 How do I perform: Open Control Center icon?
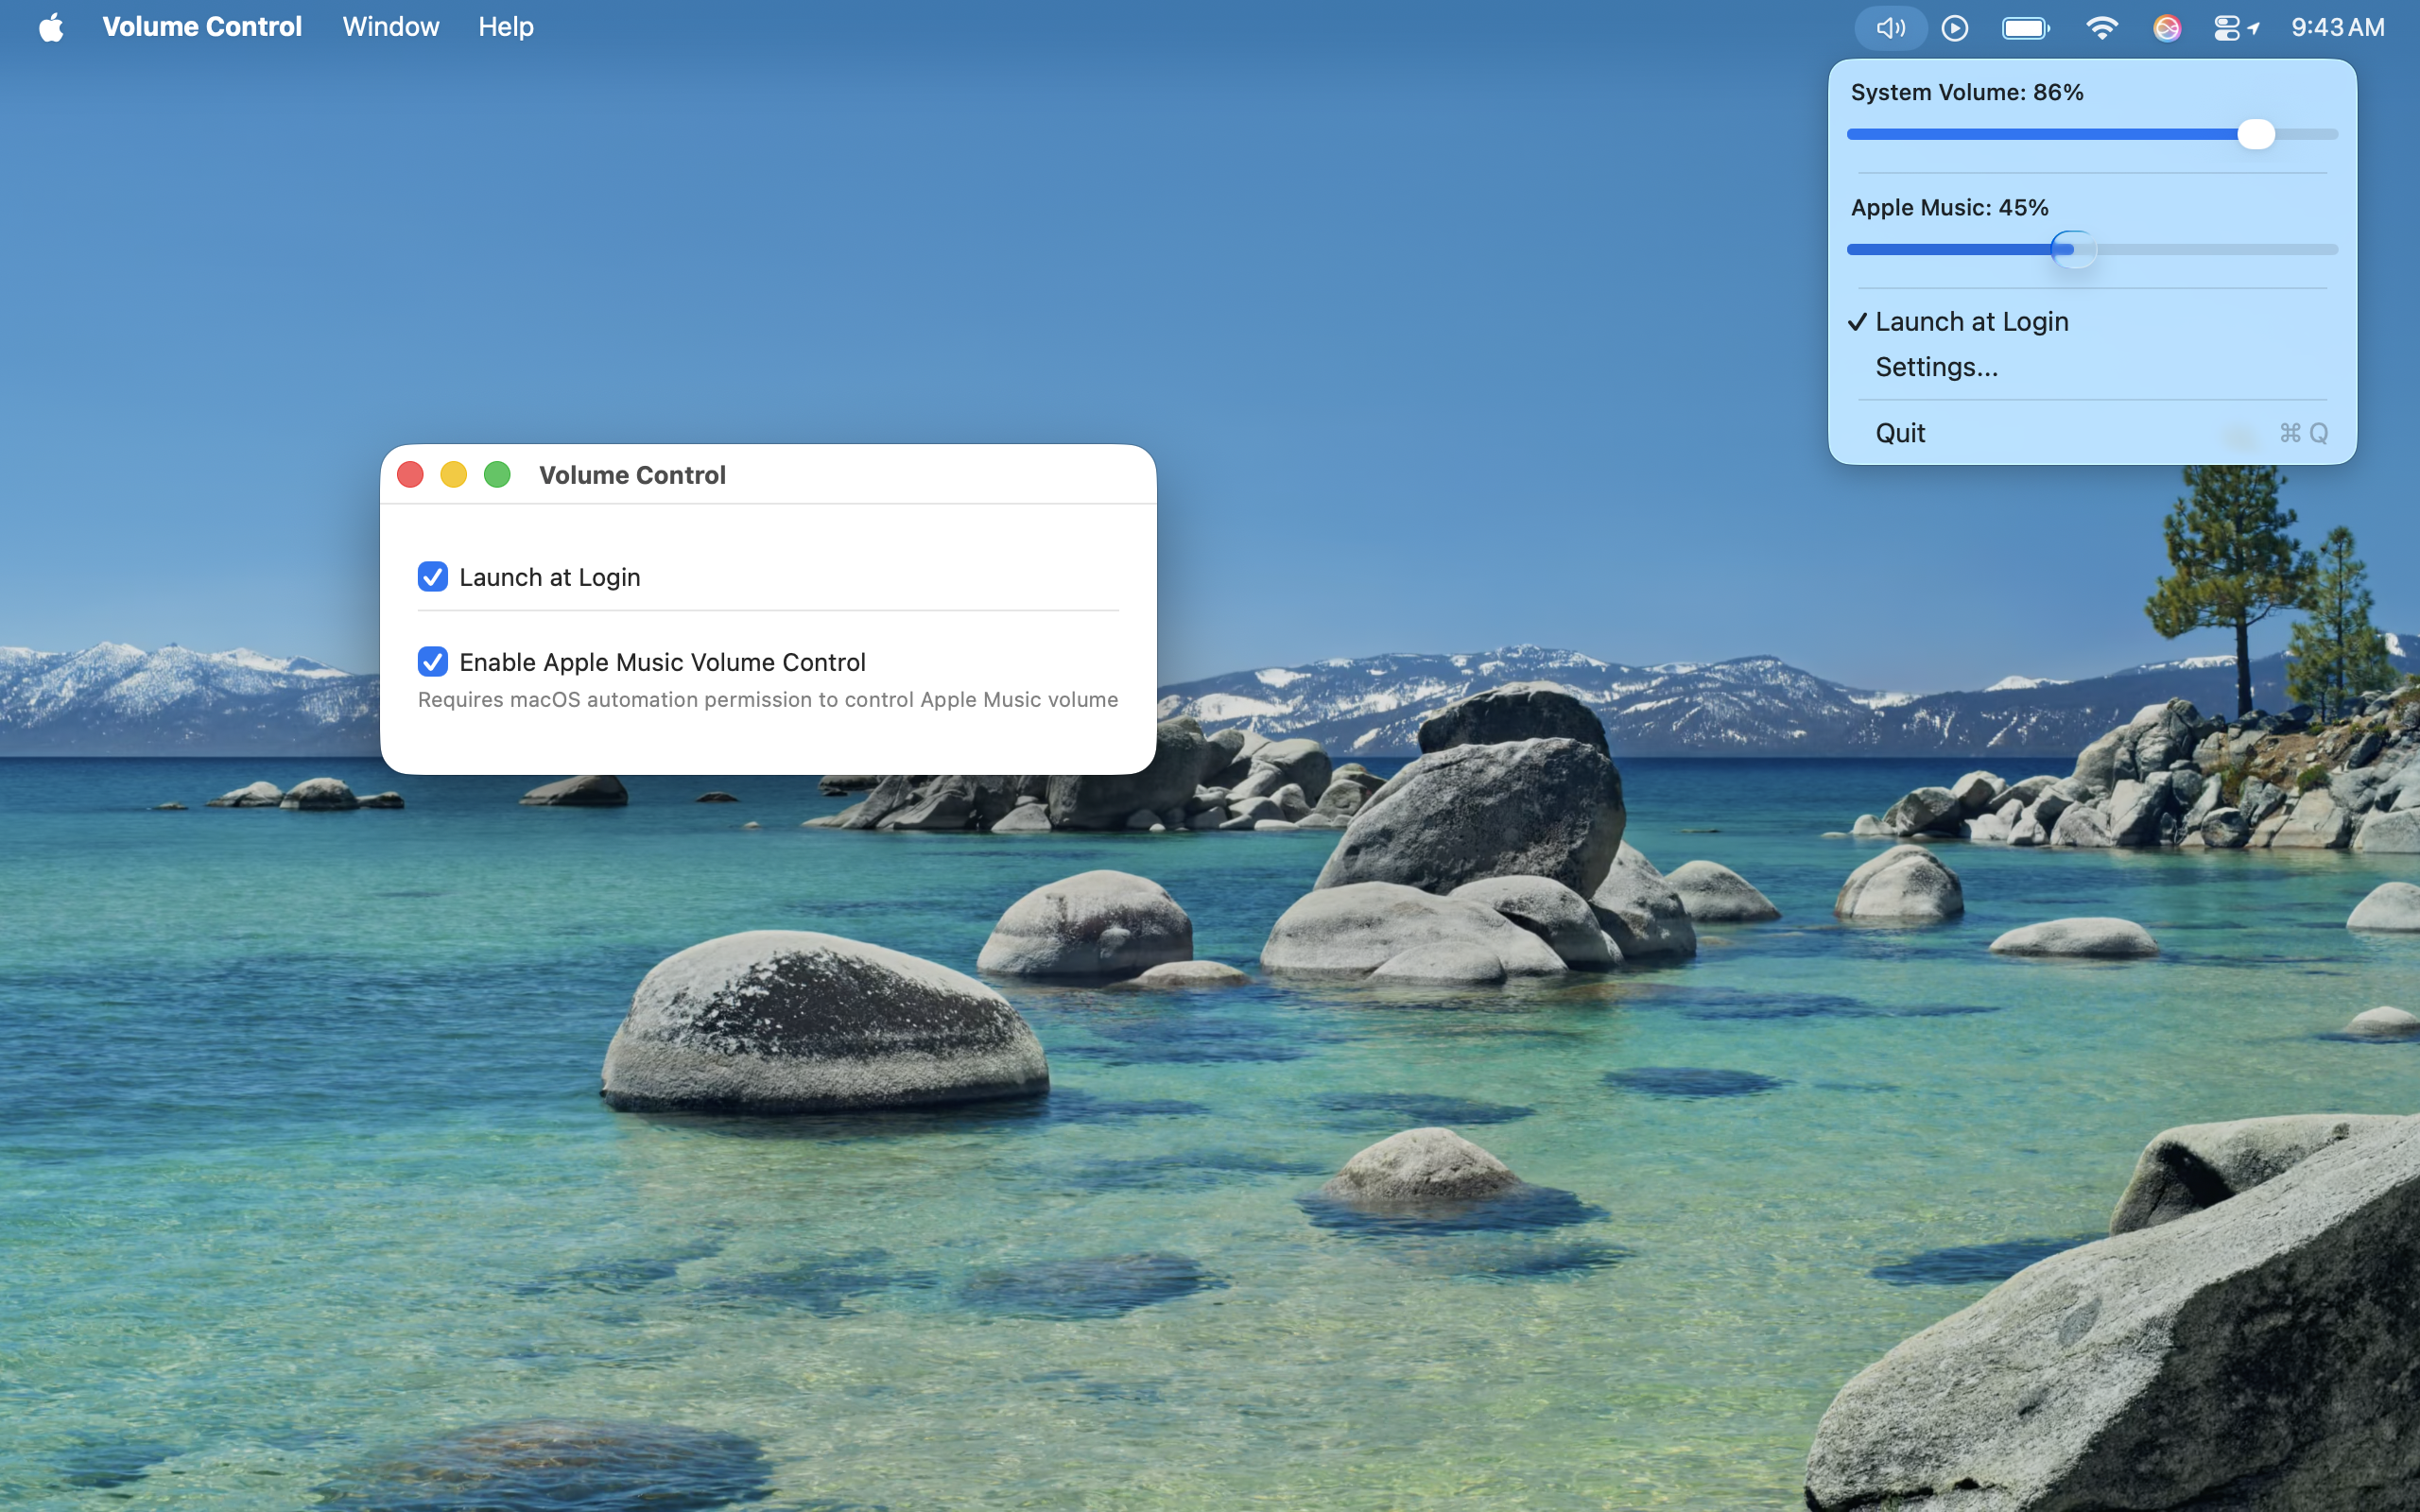tap(2228, 28)
